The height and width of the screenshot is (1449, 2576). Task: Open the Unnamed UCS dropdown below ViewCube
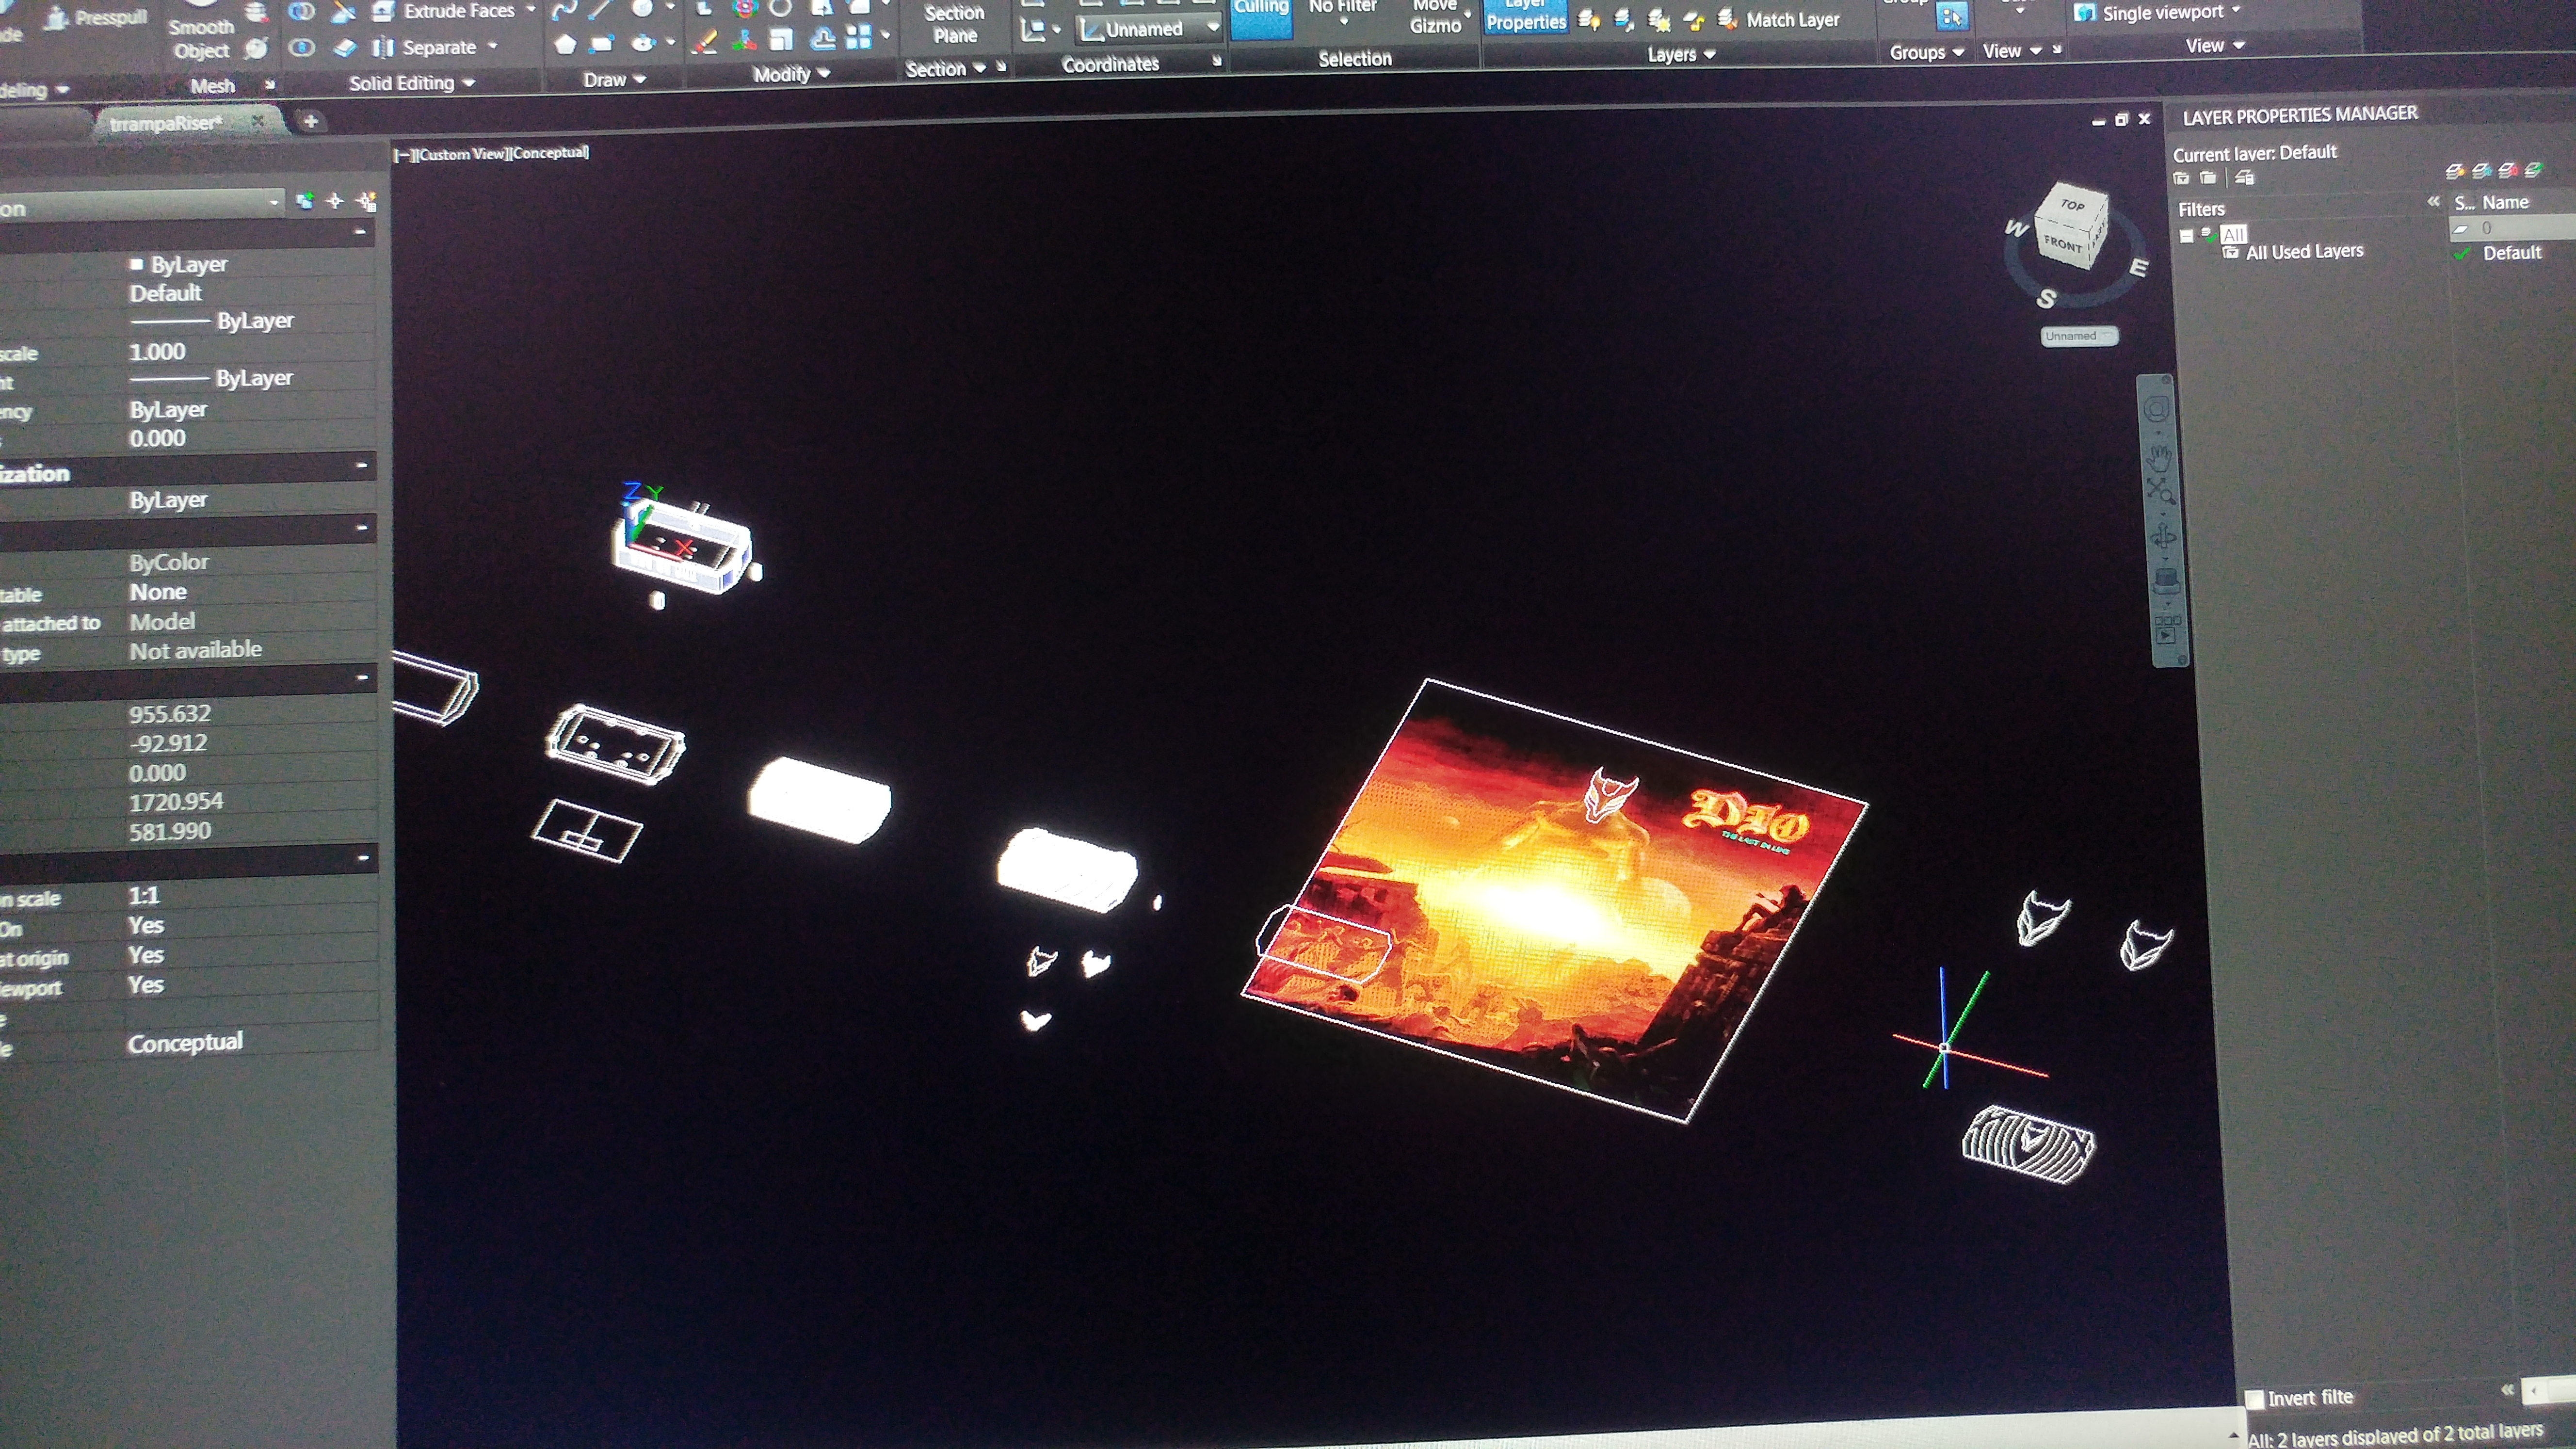[x=2079, y=336]
